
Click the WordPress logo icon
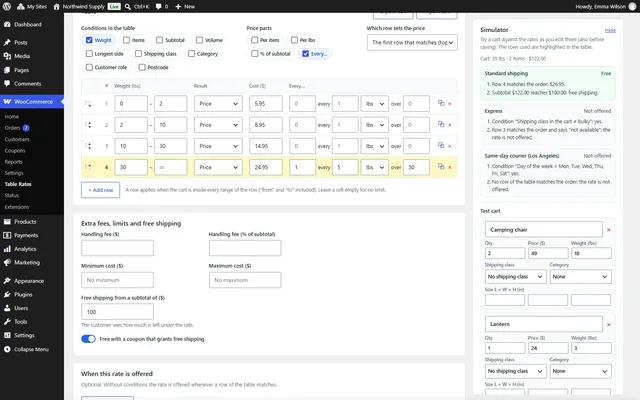click(x=7, y=7)
